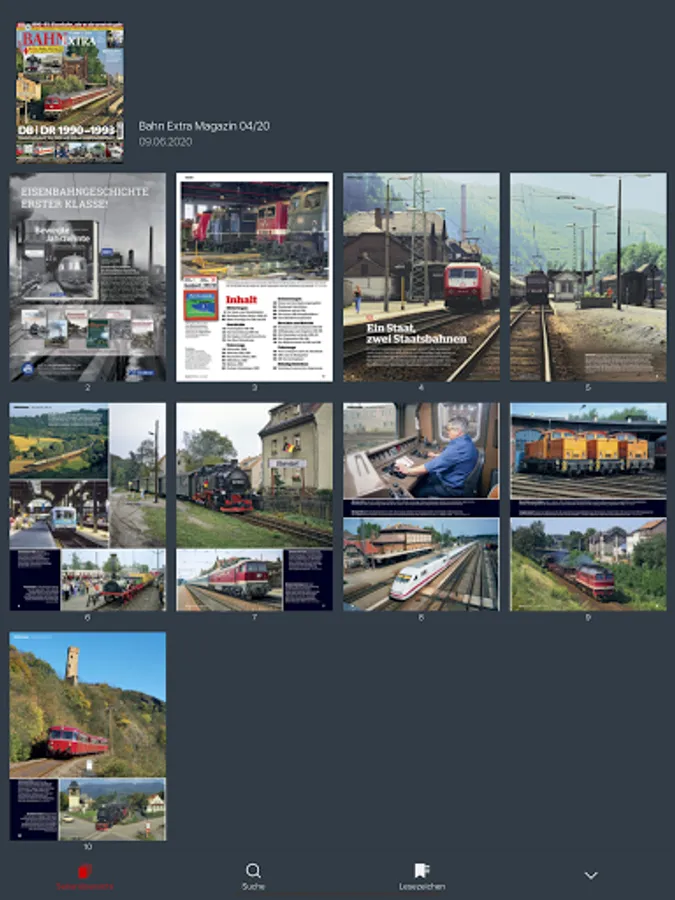This screenshot has width=675, height=900.
Task: Open page 7 black steam locomotive thumbnail
Action: (x=254, y=506)
